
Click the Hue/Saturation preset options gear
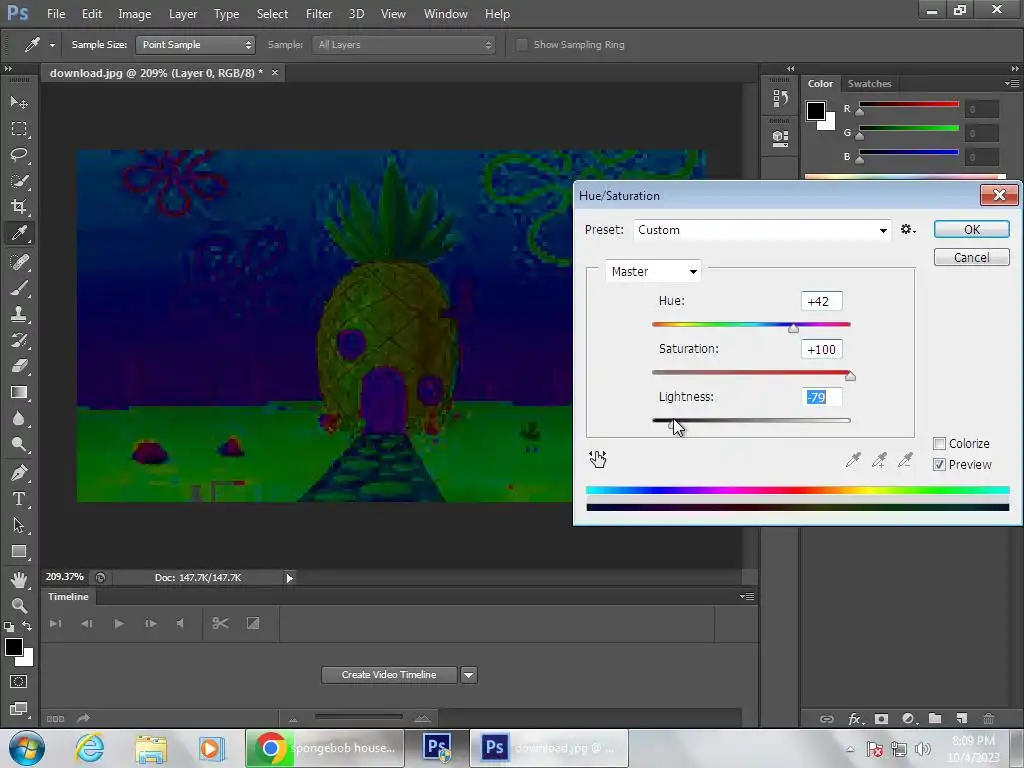tap(908, 230)
